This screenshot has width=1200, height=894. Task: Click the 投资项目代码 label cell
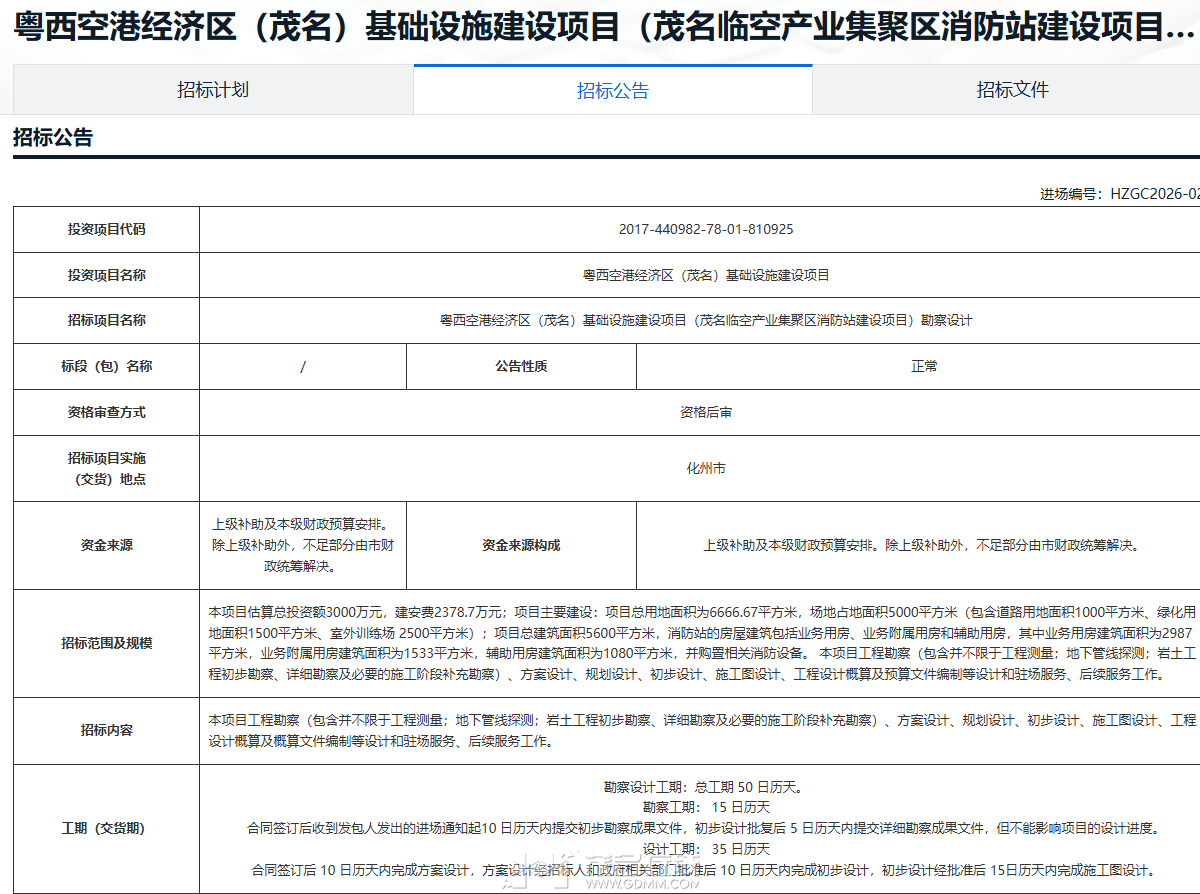click(x=106, y=229)
